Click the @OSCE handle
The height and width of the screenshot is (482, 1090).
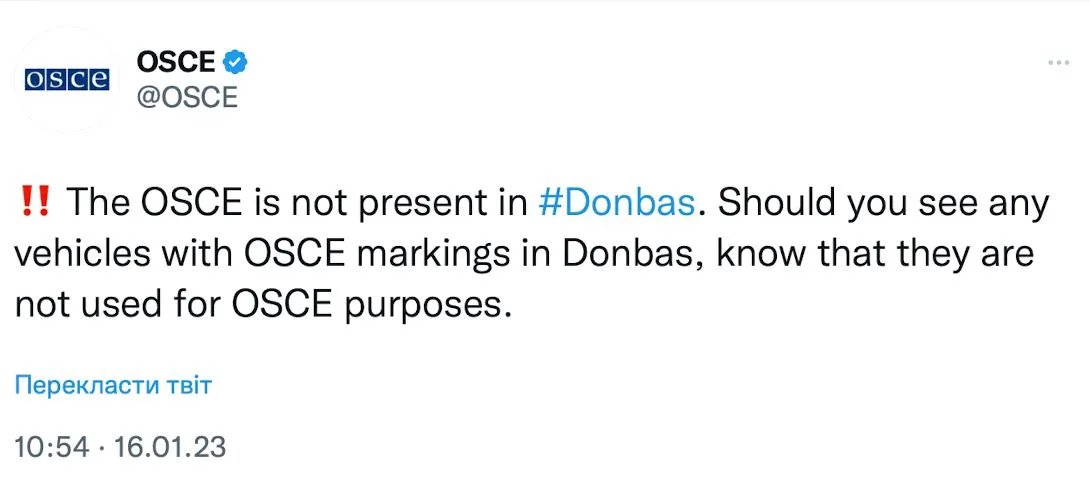(x=186, y=98)
